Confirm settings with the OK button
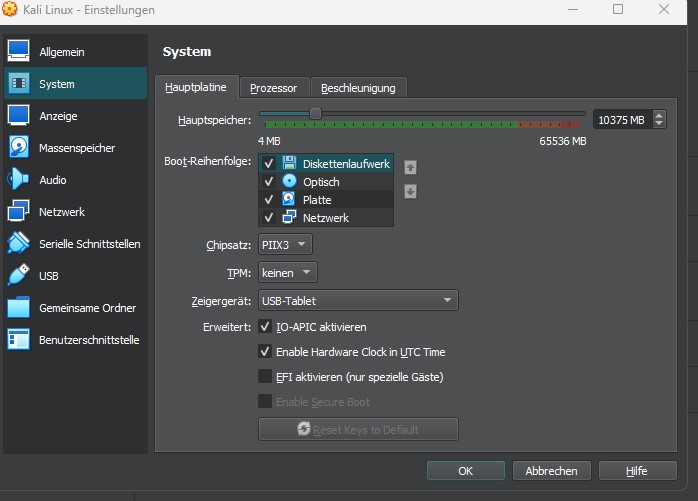 coord(466,471)
